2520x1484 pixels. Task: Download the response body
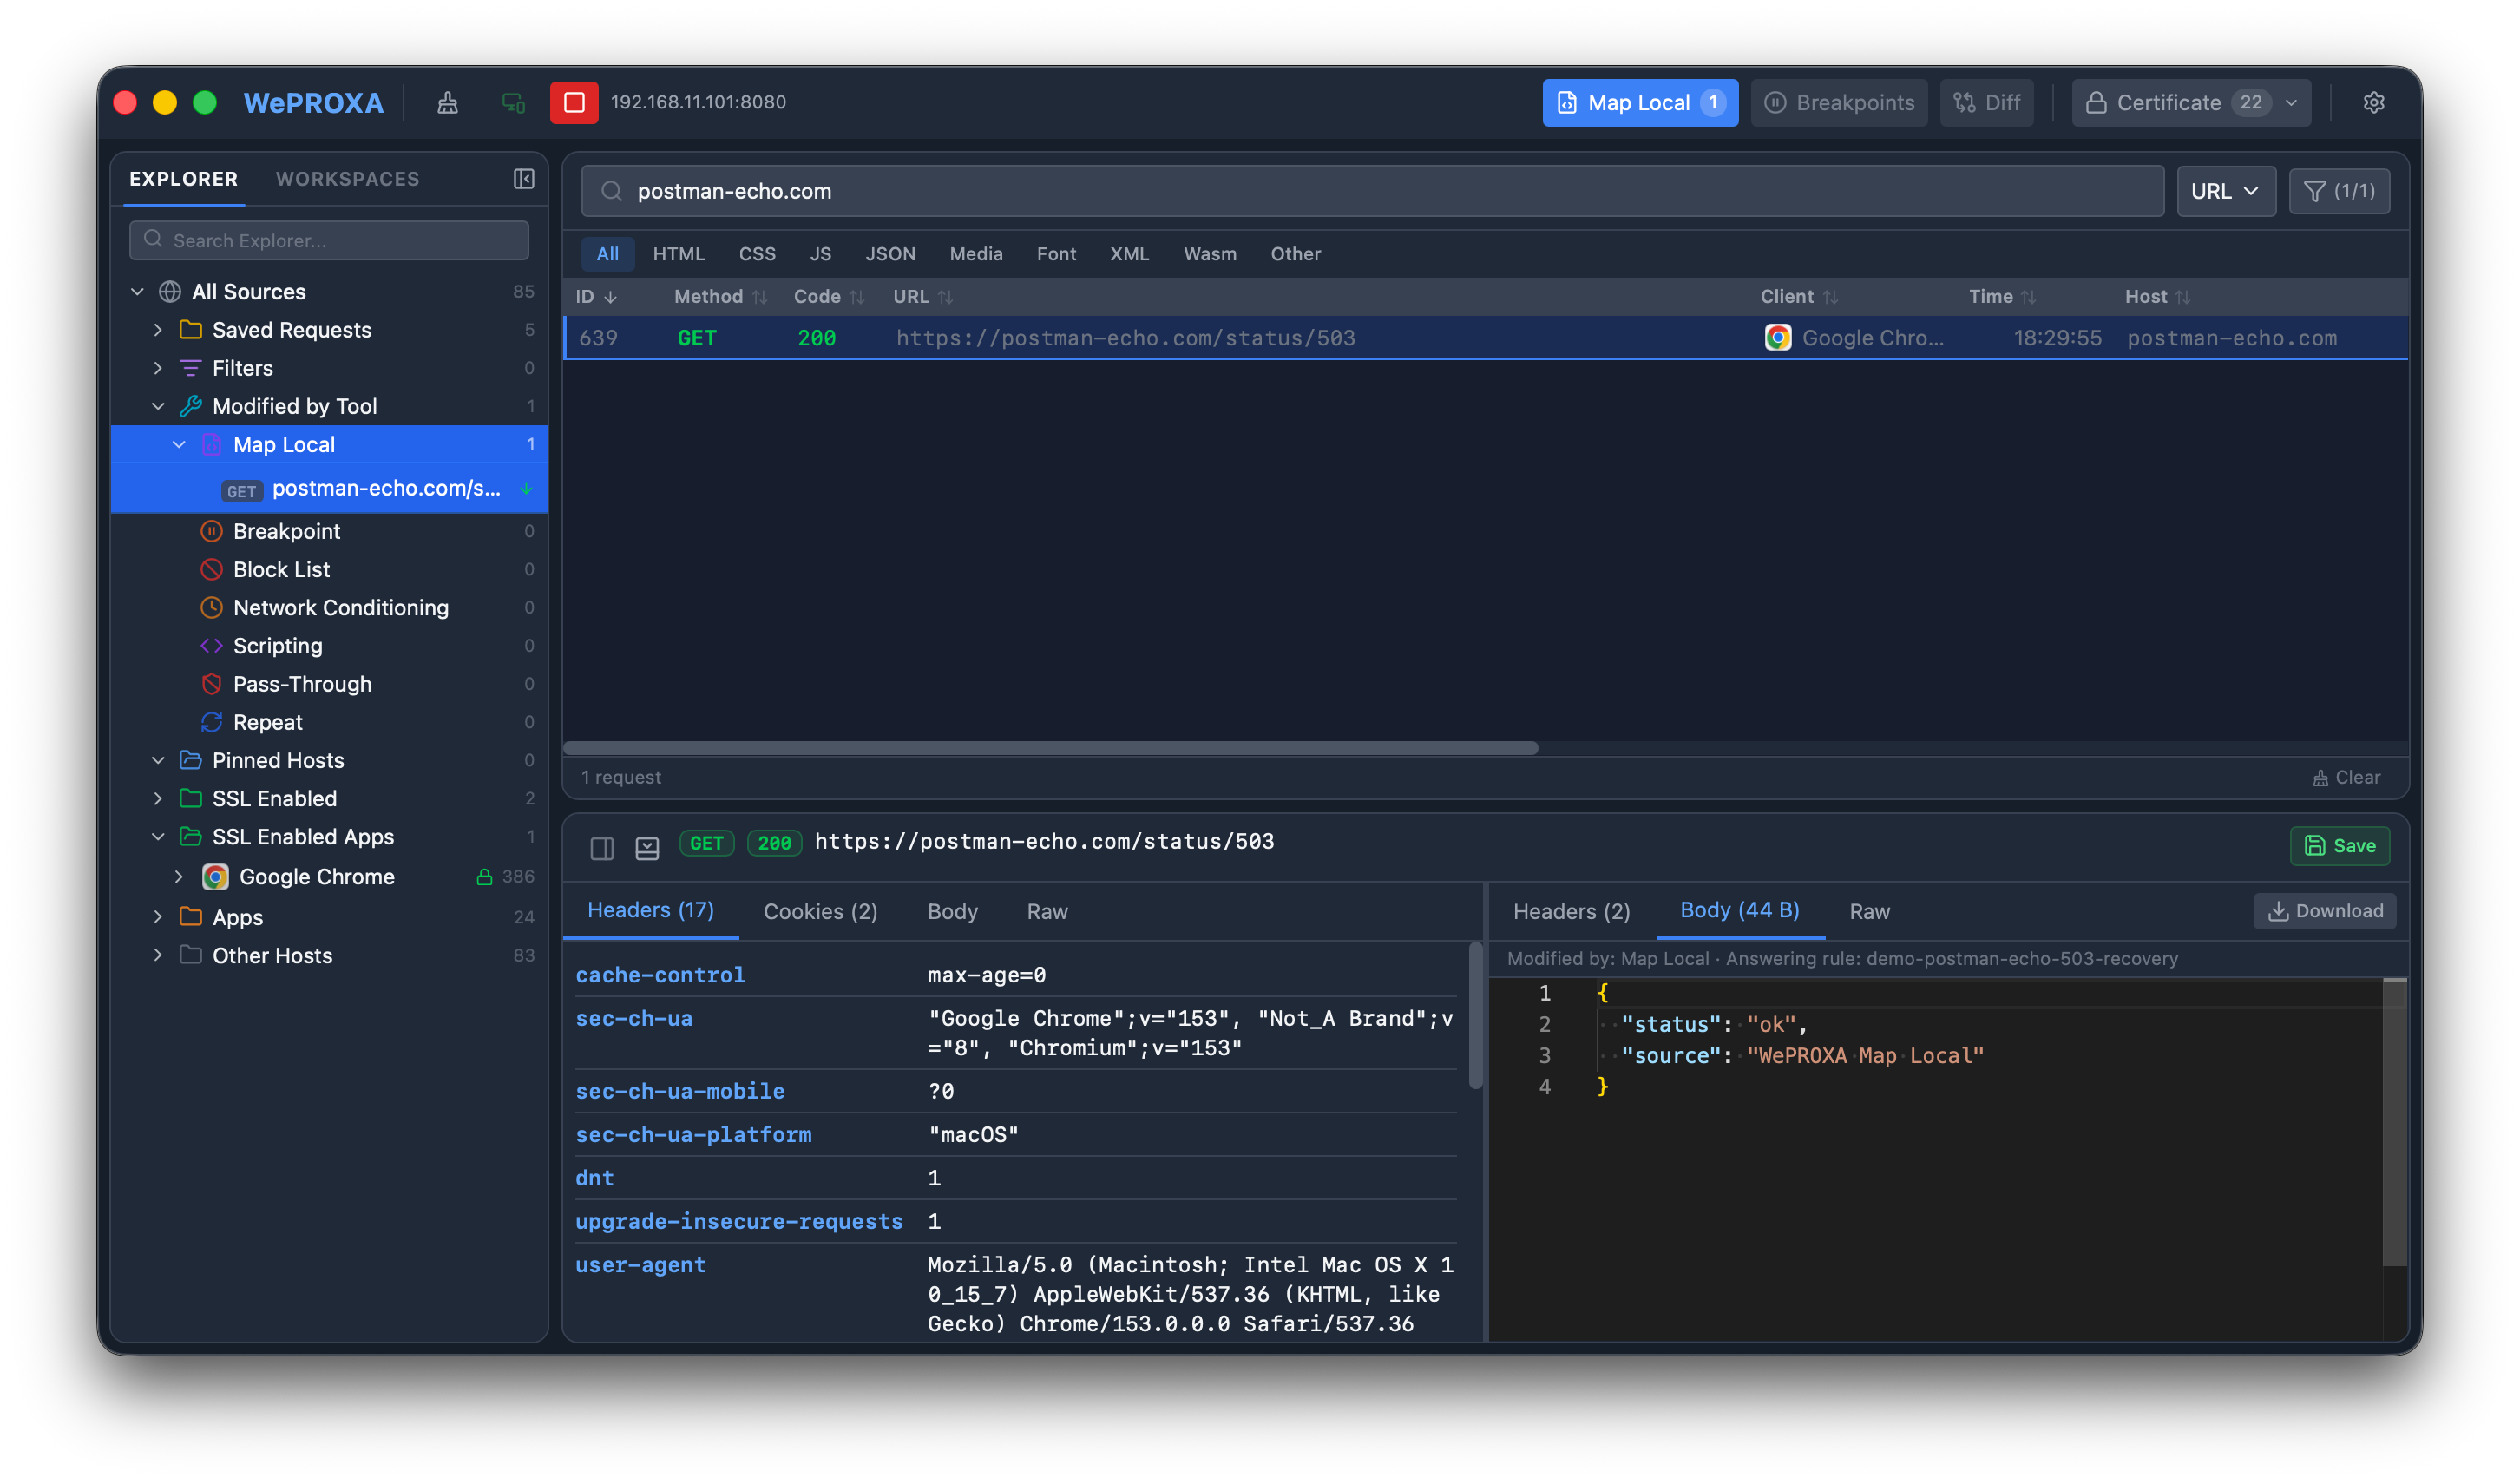click(2324, 911)
